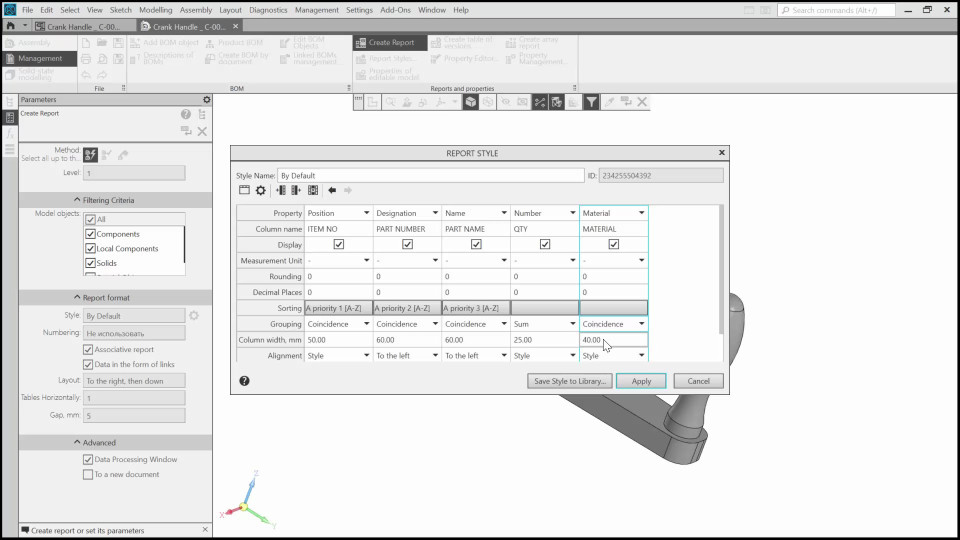Click first table-window icon in Report Style toolbar
This screenshot has height=540, width=960.
click(244, 190)
